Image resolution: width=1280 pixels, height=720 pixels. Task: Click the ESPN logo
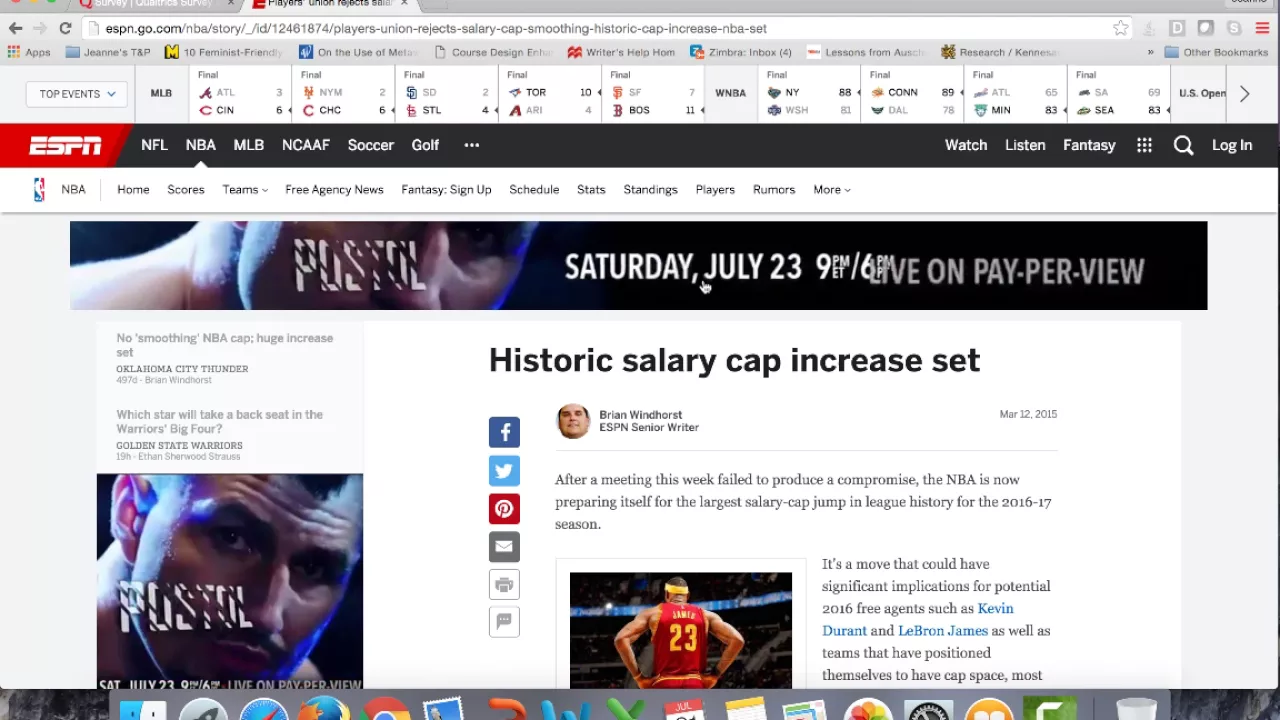click(x=65, y=146)
